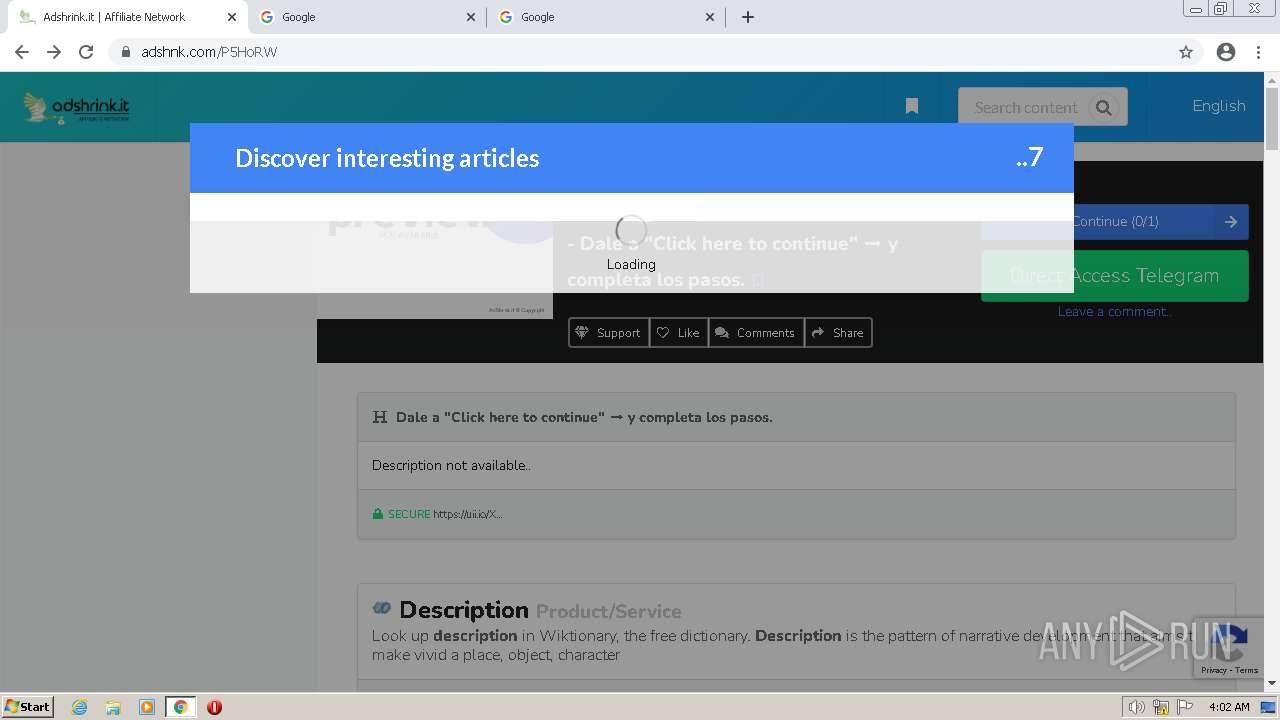
Task: Open reCAPTCHA Terms link
Action: (x=1247, y=670)
